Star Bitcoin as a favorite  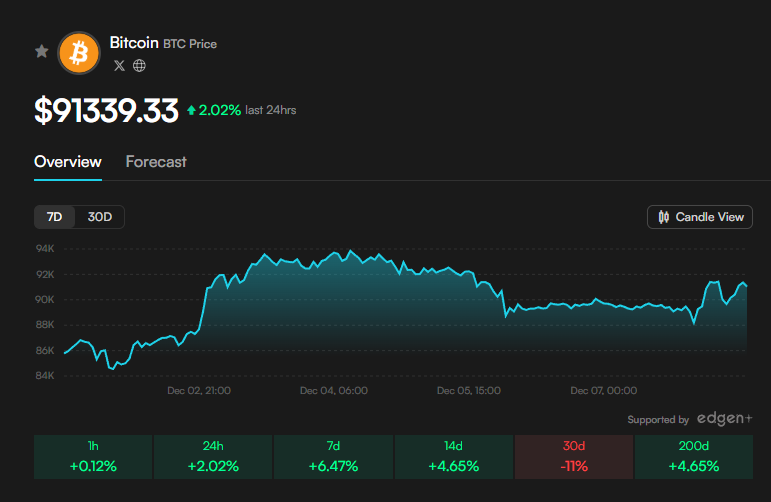(42, 51)
